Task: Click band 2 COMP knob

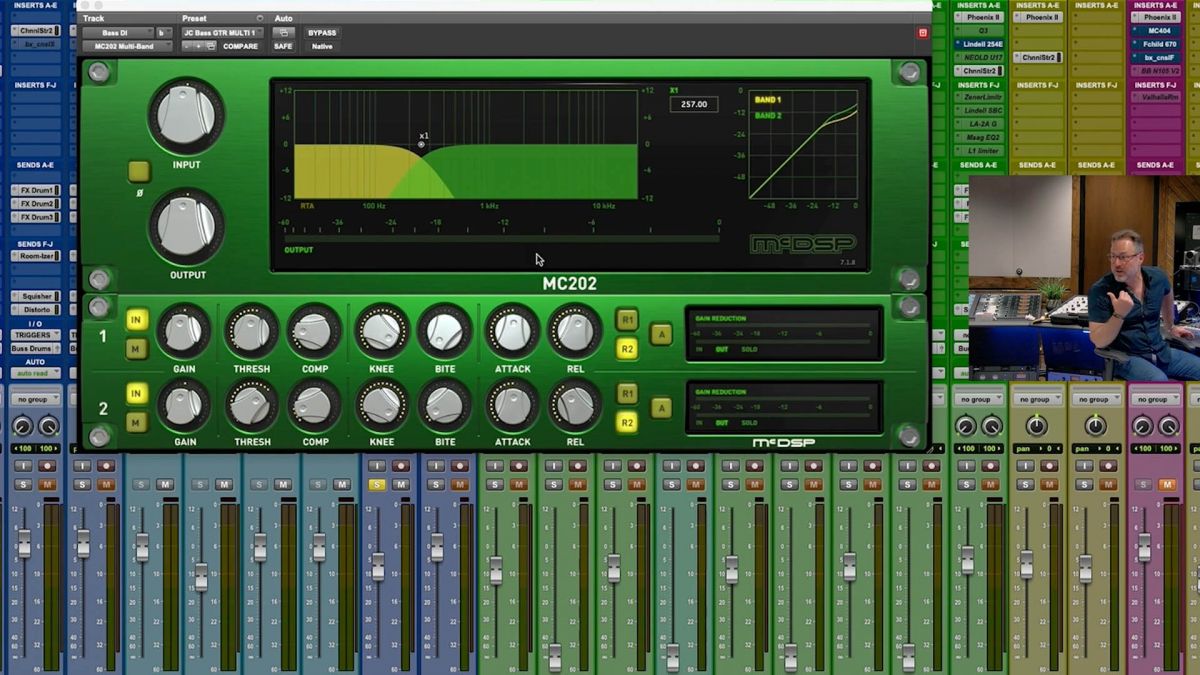Action: [315, 406]
